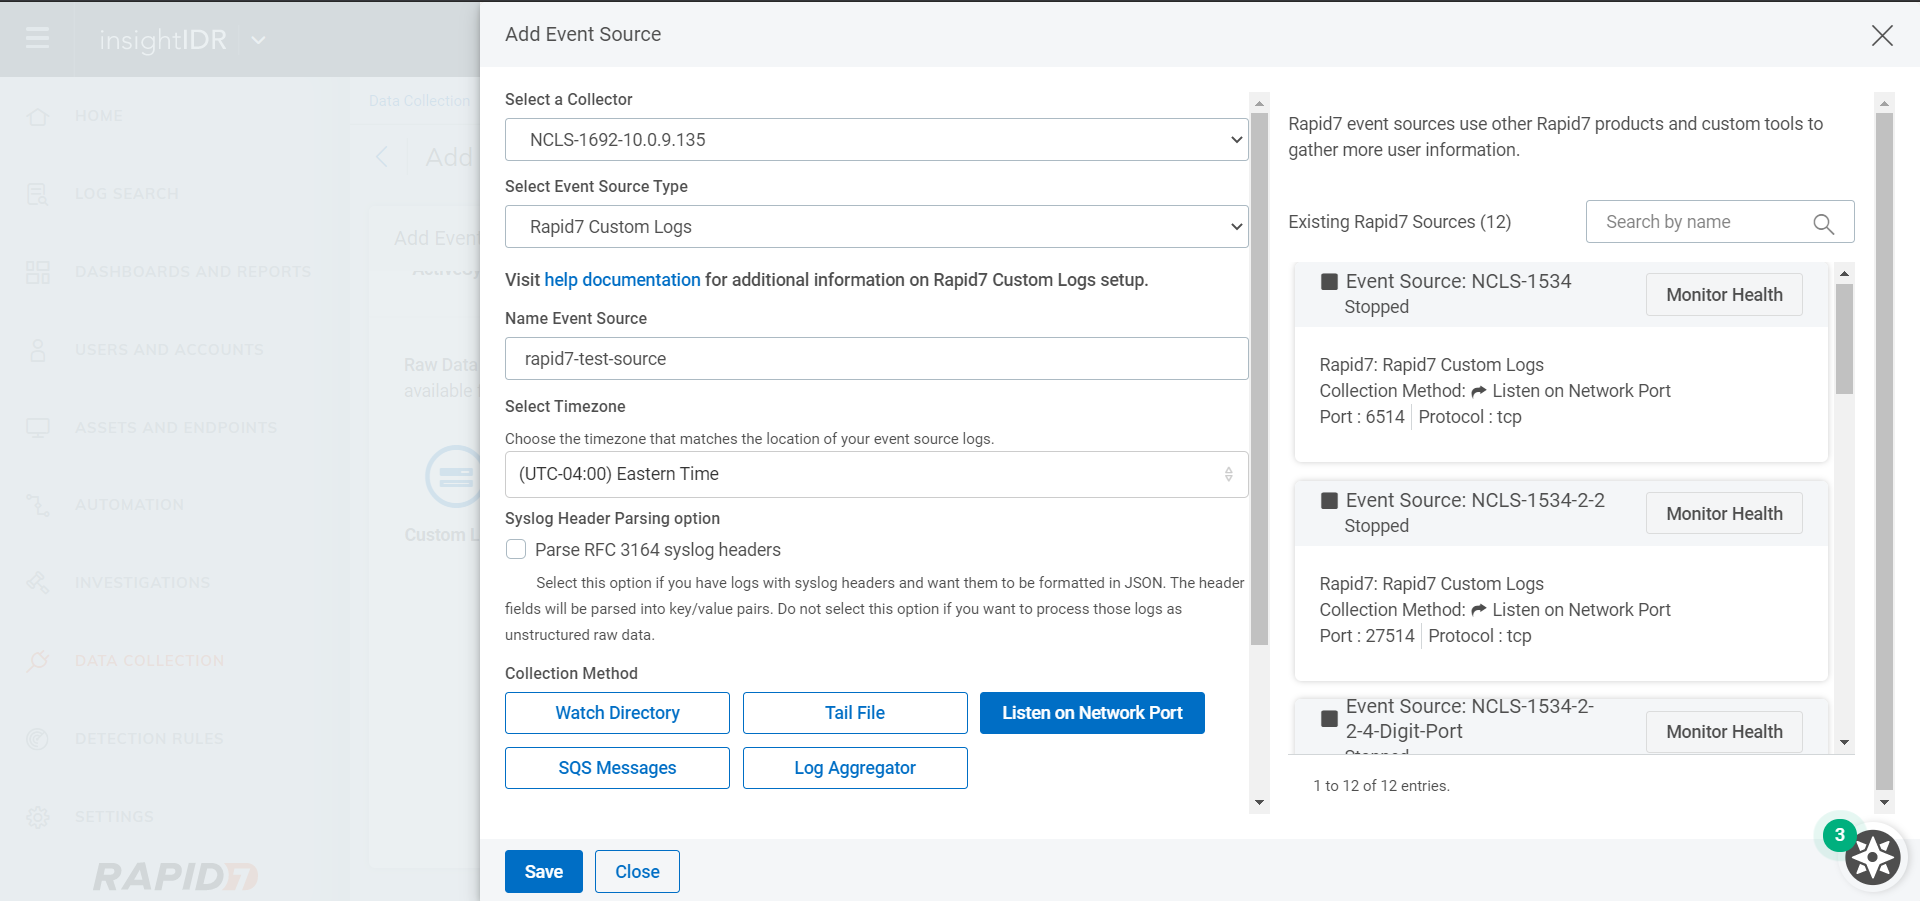Click the Data Collection breadcrumb behind dialog
Image resolution: width=1920 pixels, height=901 pixels.
[x=419, y=101]
